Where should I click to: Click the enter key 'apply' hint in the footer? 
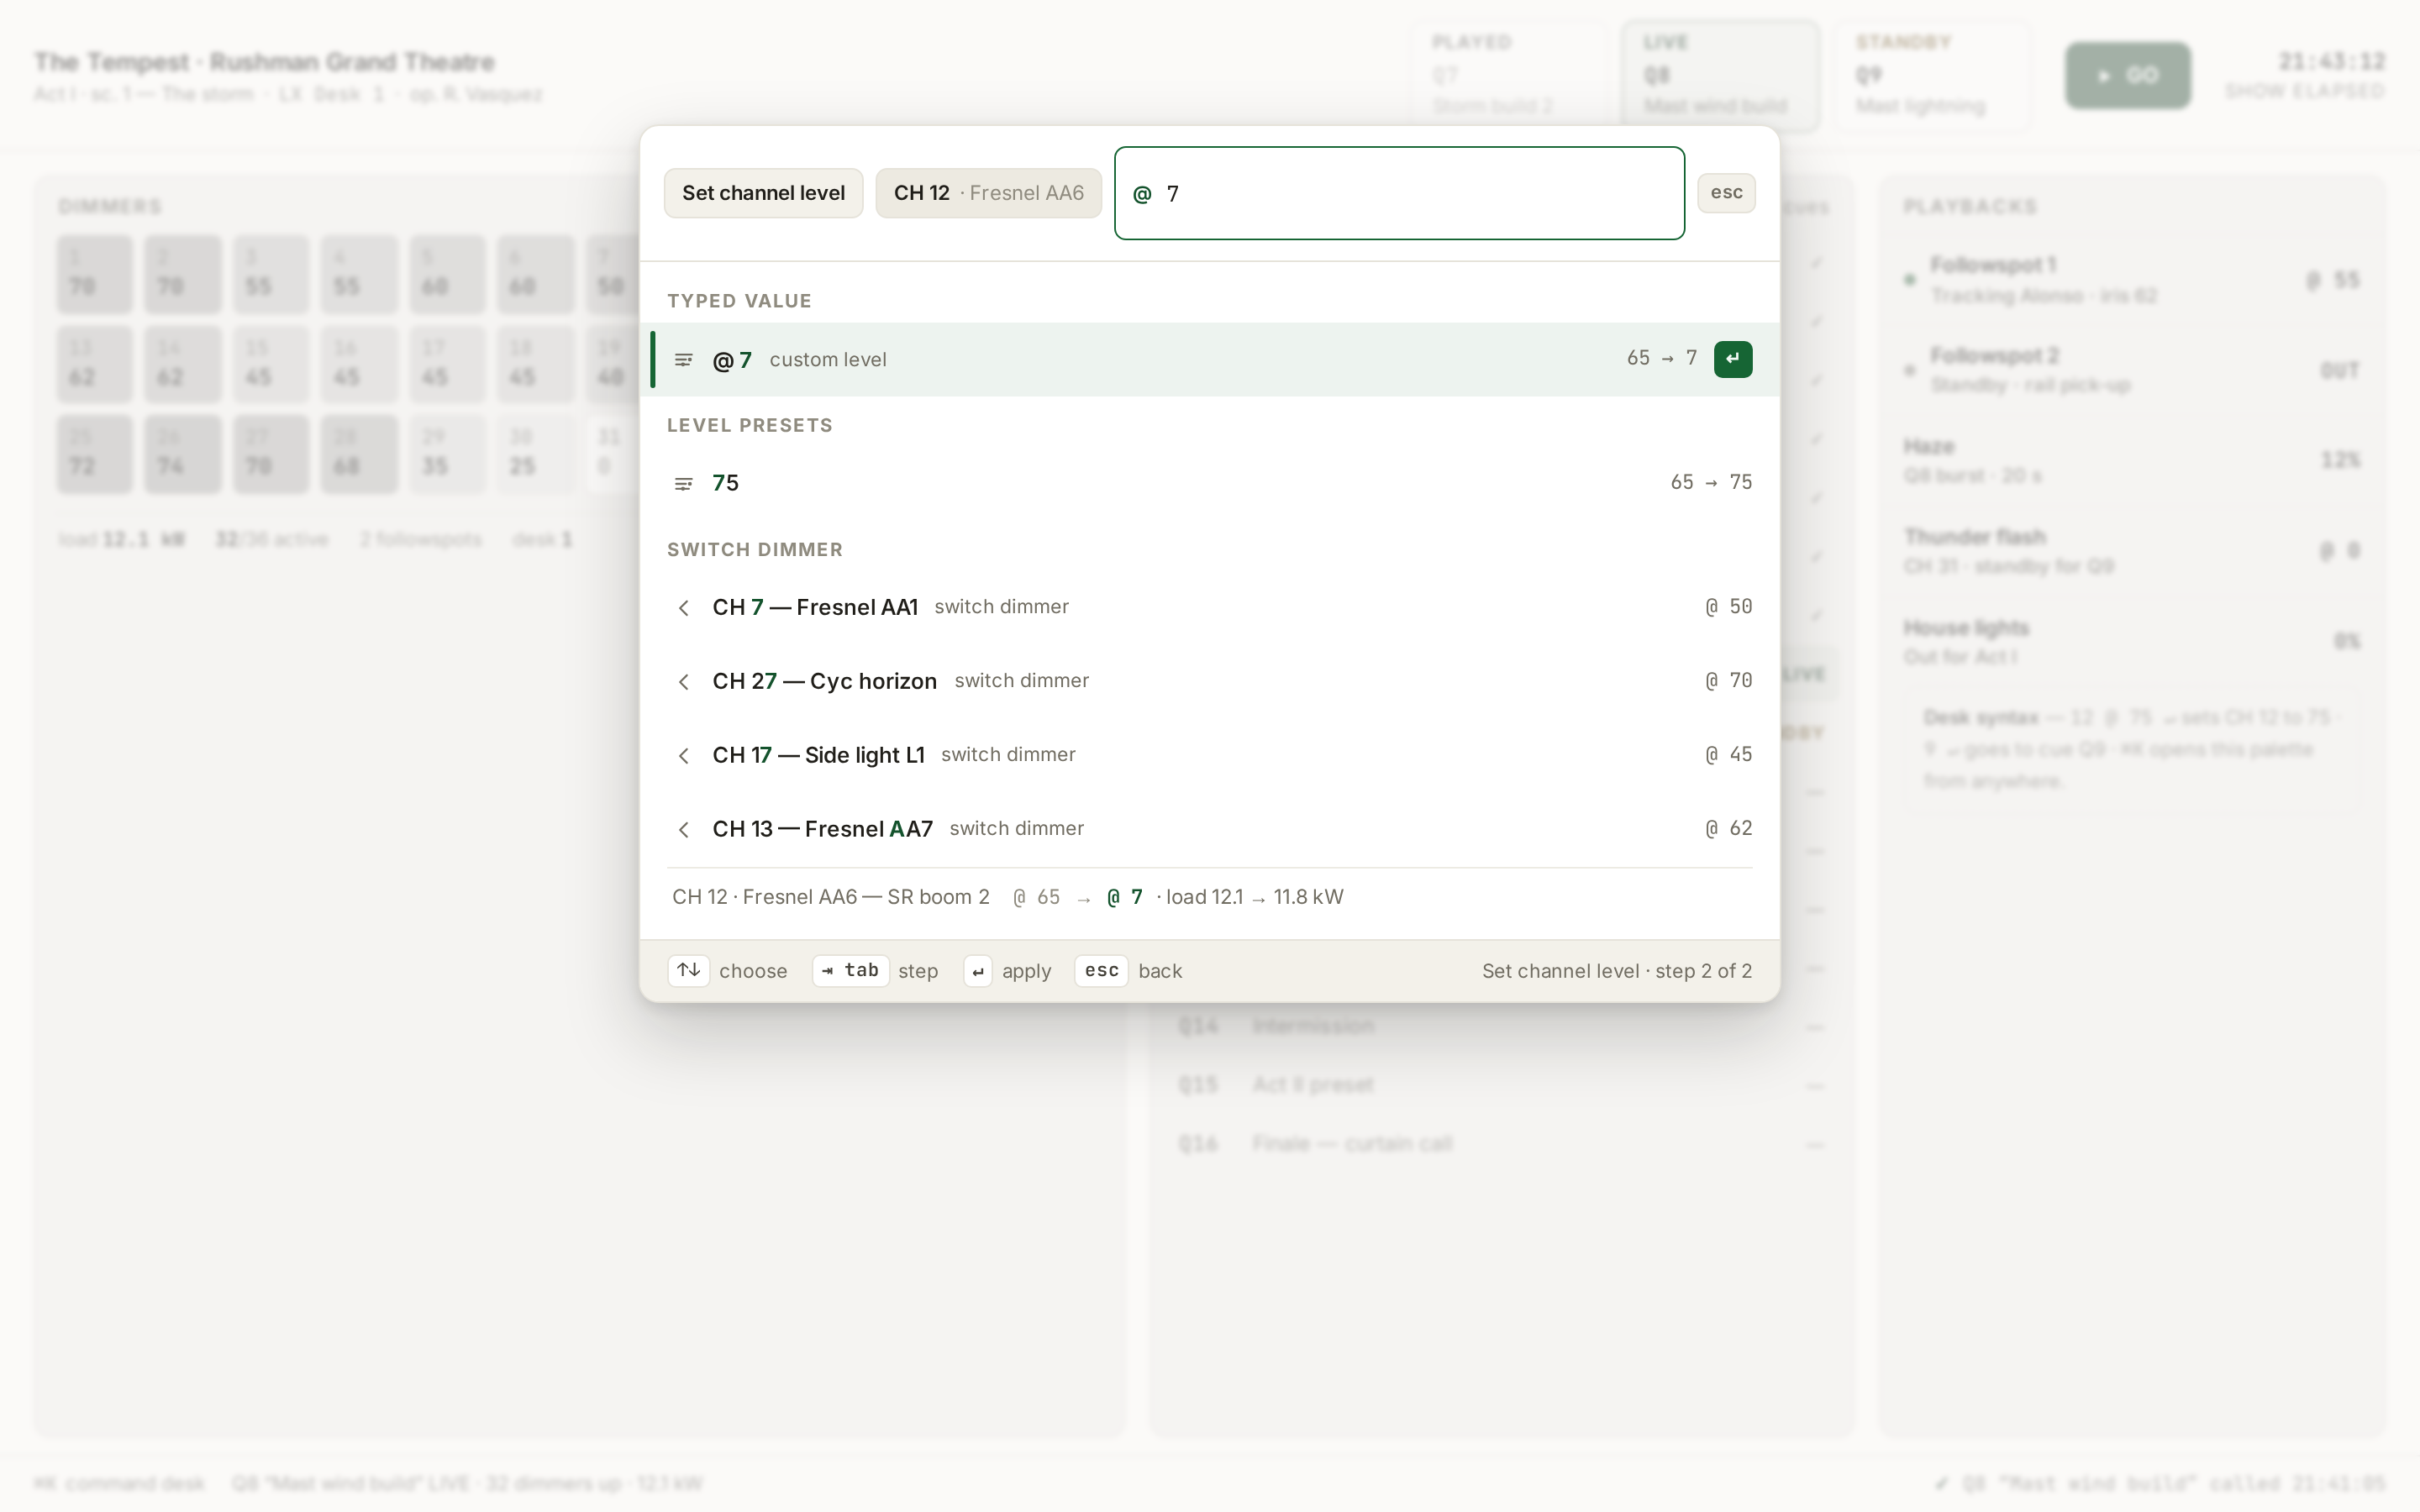978,971
